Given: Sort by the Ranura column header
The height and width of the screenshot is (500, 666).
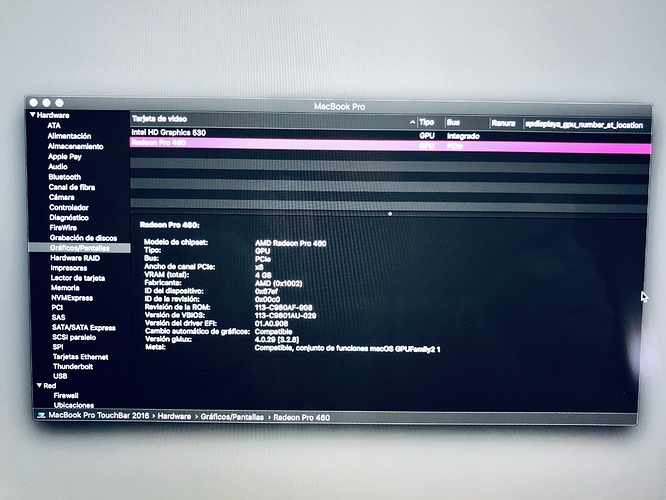Looking at the screenshot, I should (x=503, y=123).
